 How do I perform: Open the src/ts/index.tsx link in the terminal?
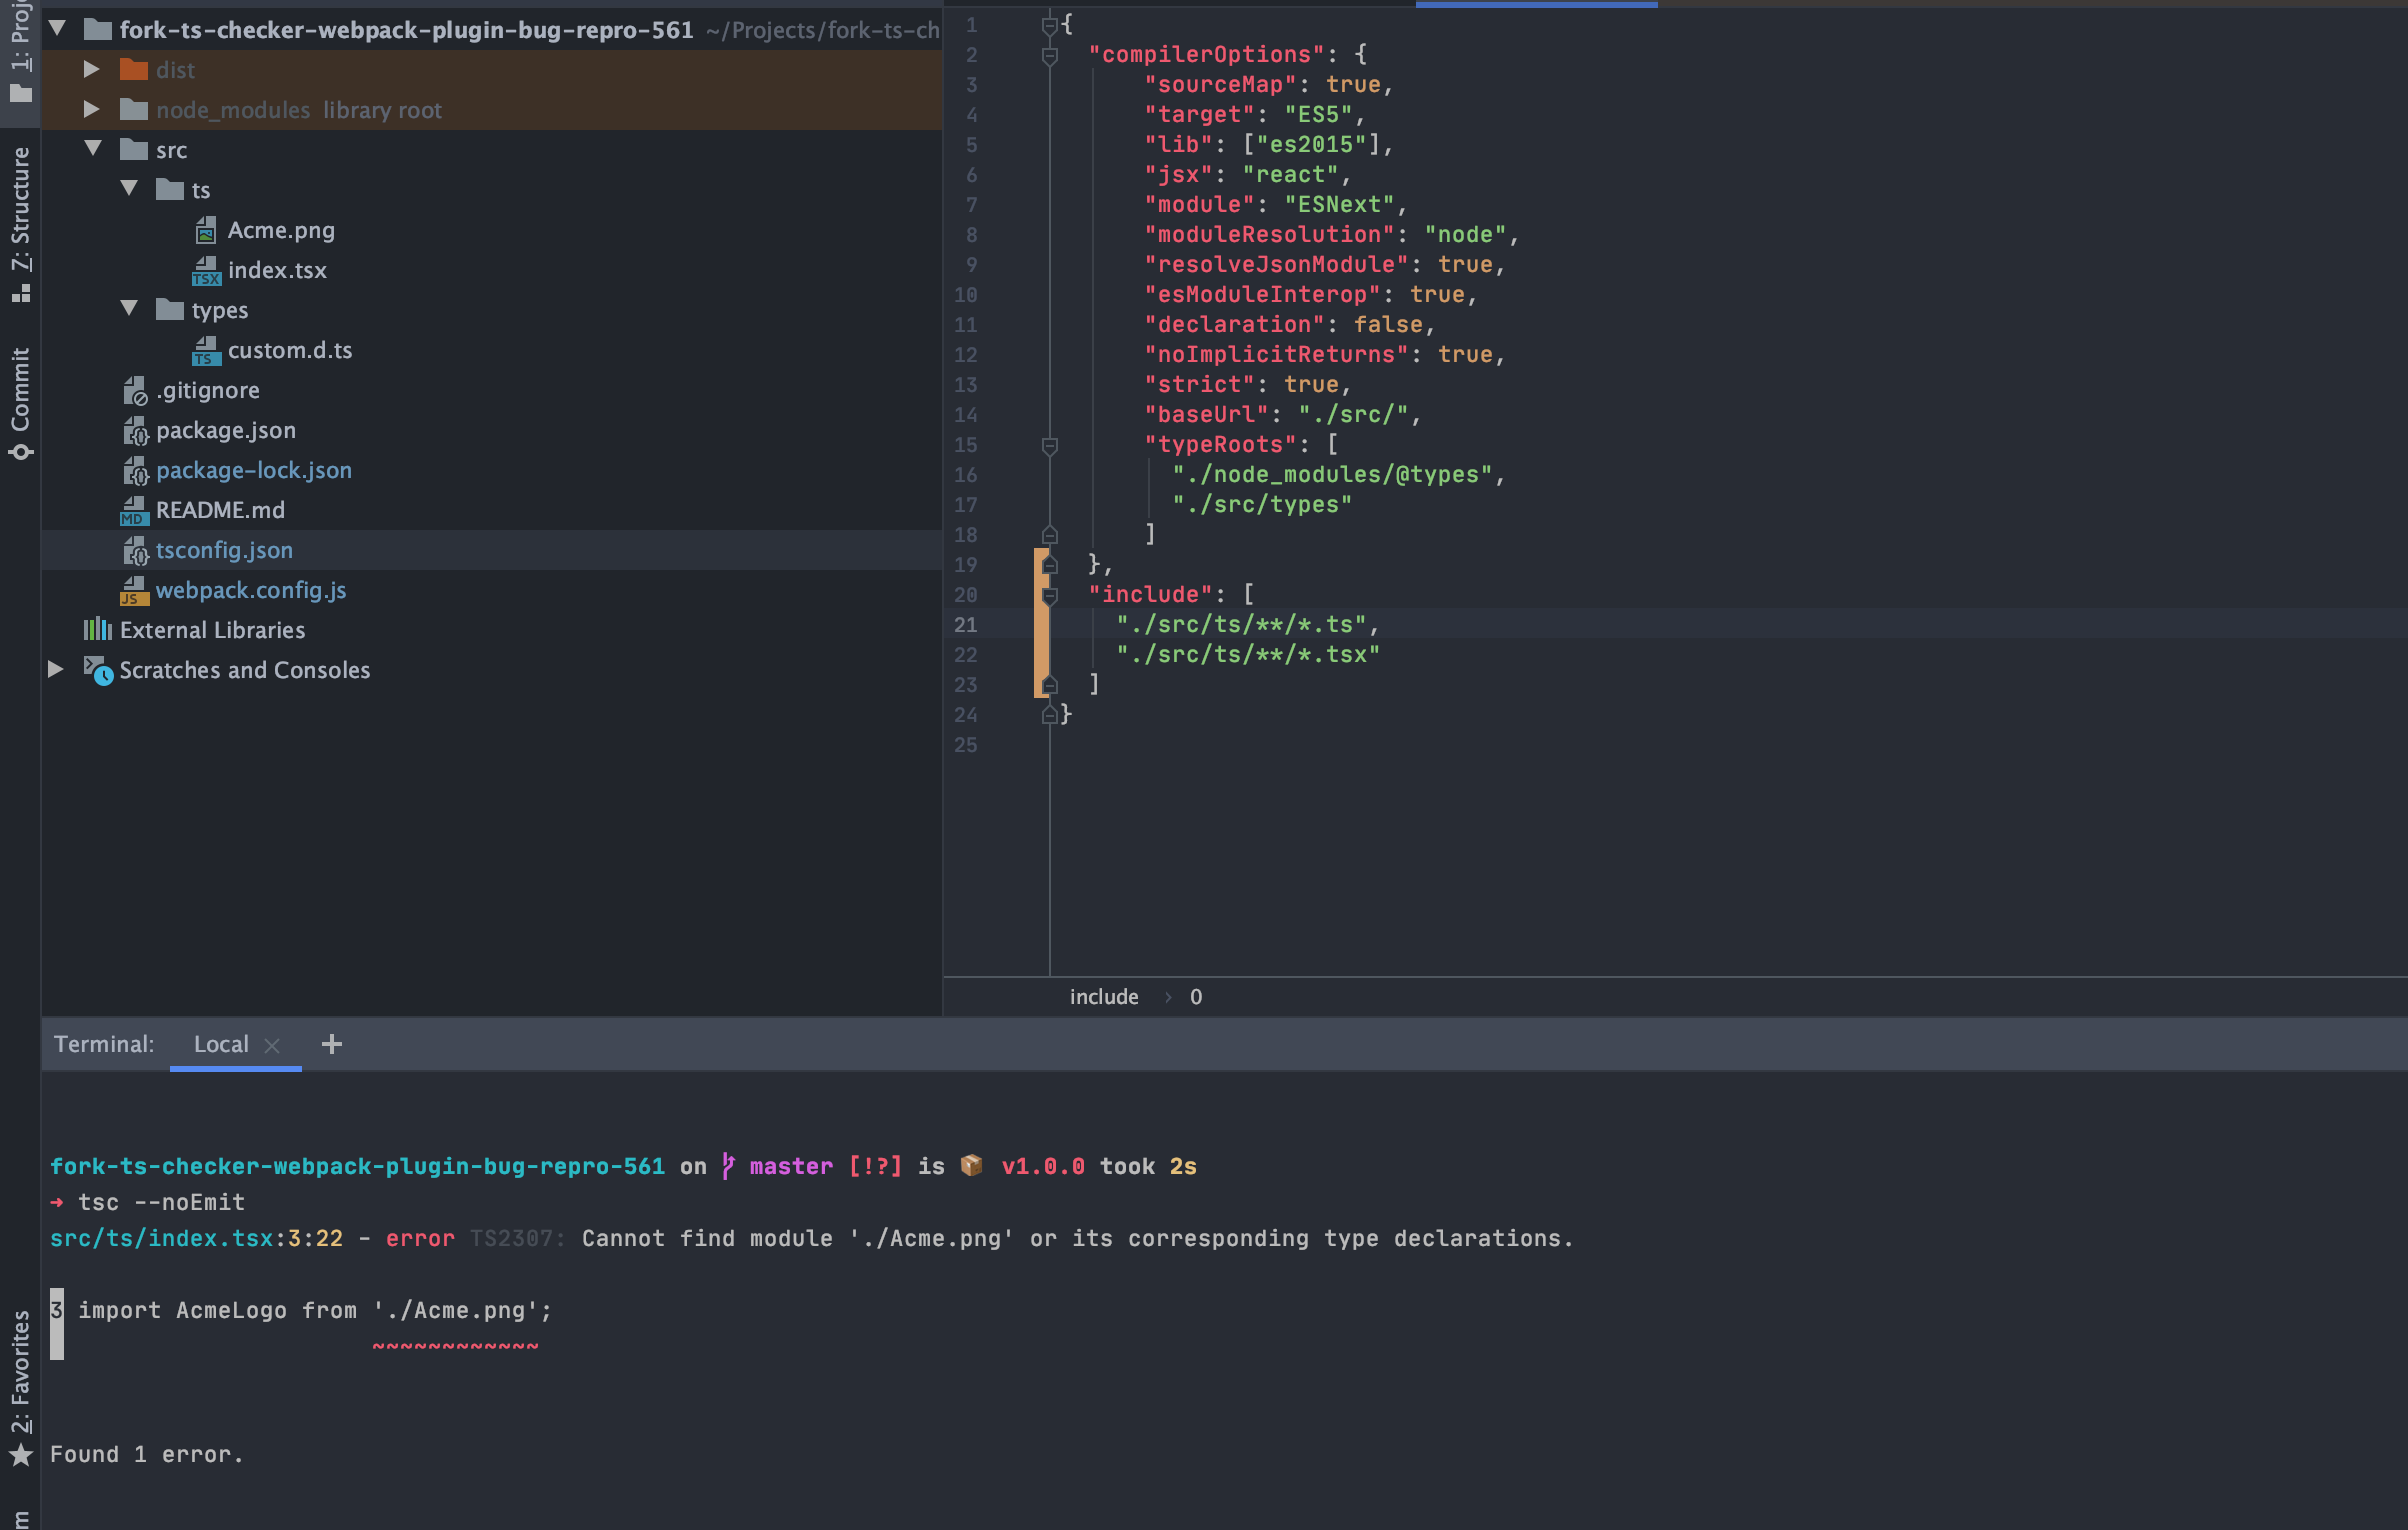pos(161,1238)
